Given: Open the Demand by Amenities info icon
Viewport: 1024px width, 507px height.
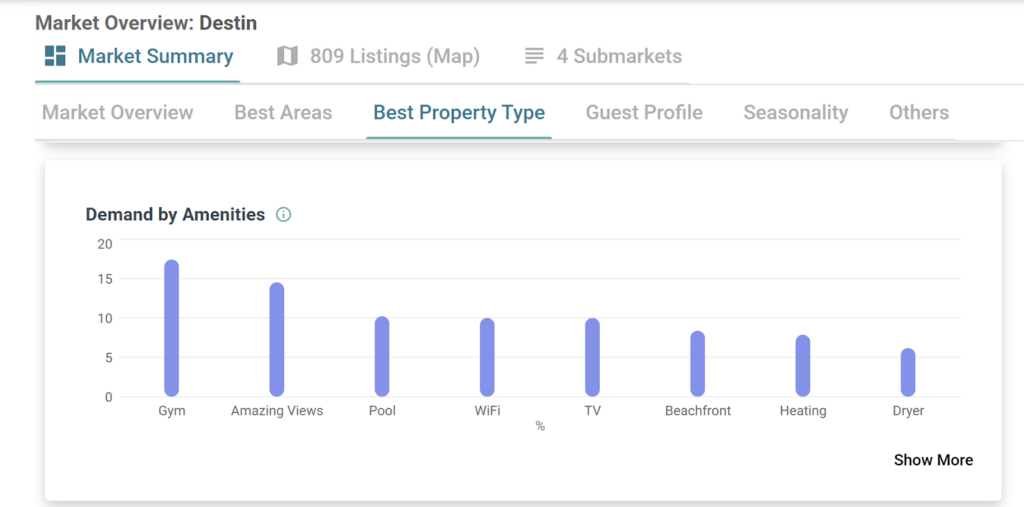Looking at the screenshot, I should pyautogui.click(x=283, y=214).
